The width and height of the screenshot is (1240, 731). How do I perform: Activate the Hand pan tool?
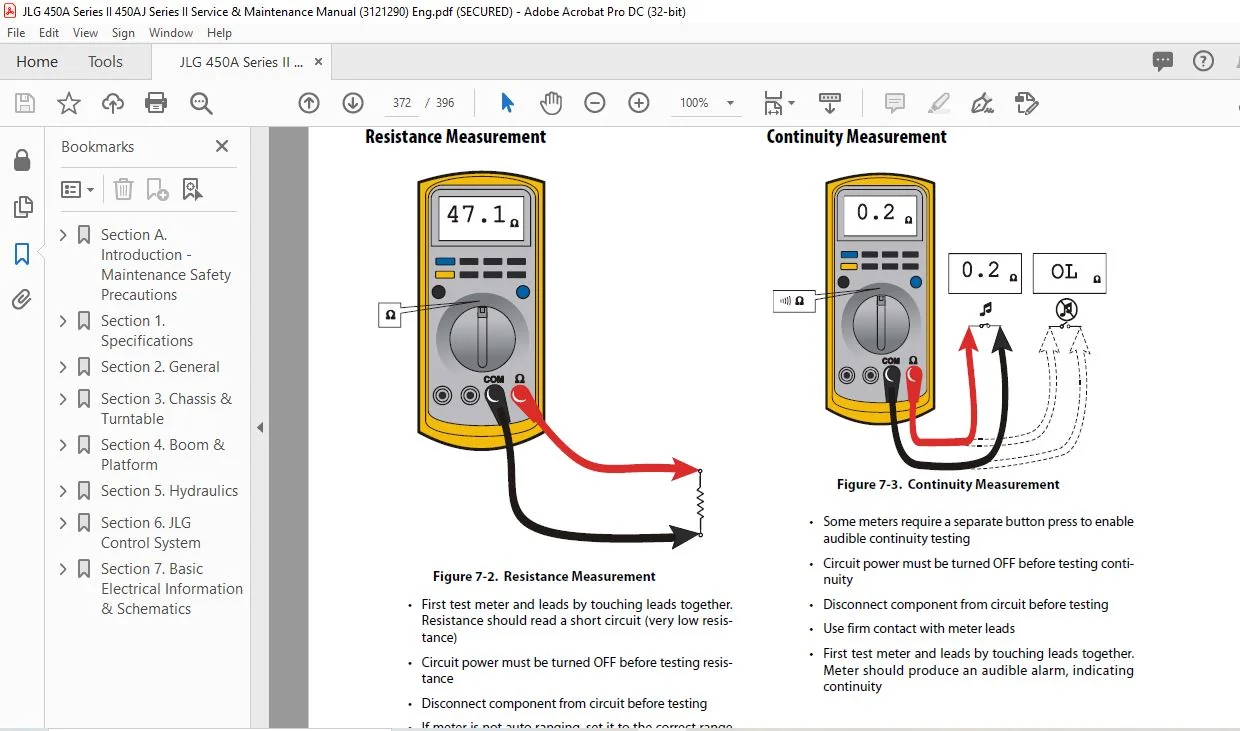point(551,103)
